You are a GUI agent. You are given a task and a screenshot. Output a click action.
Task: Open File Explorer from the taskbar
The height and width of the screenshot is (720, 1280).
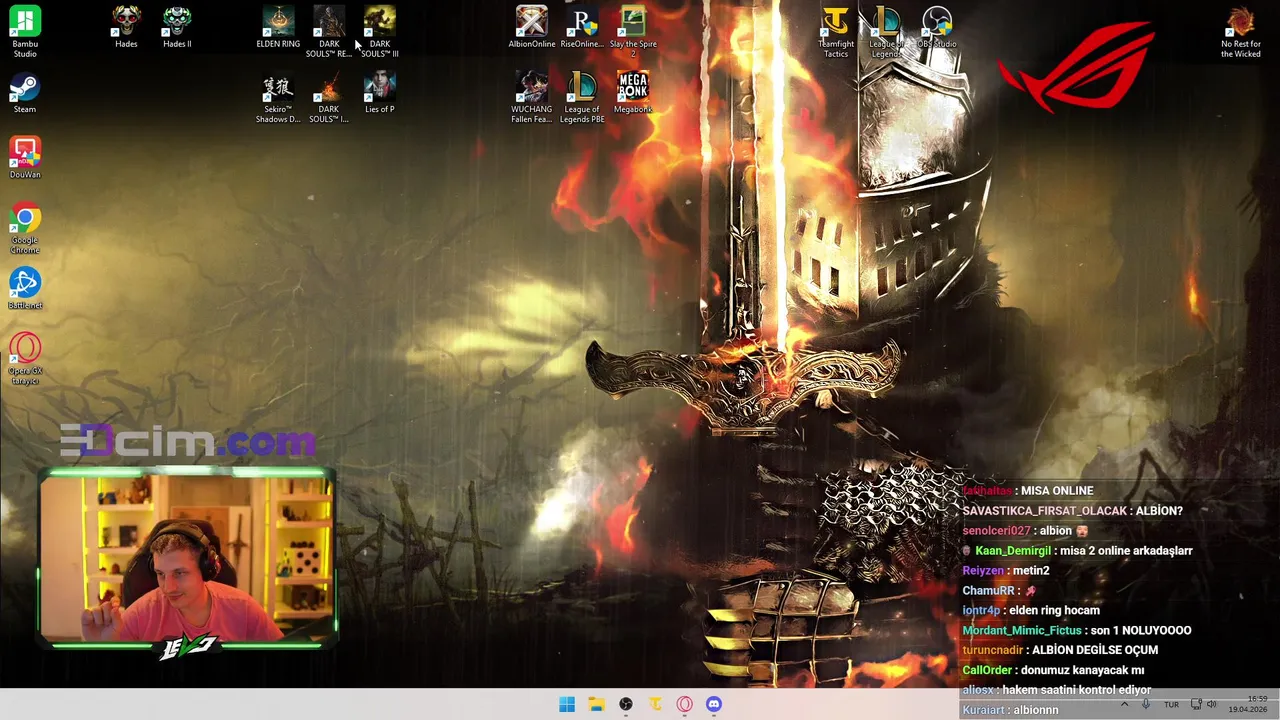click(596, 705)
